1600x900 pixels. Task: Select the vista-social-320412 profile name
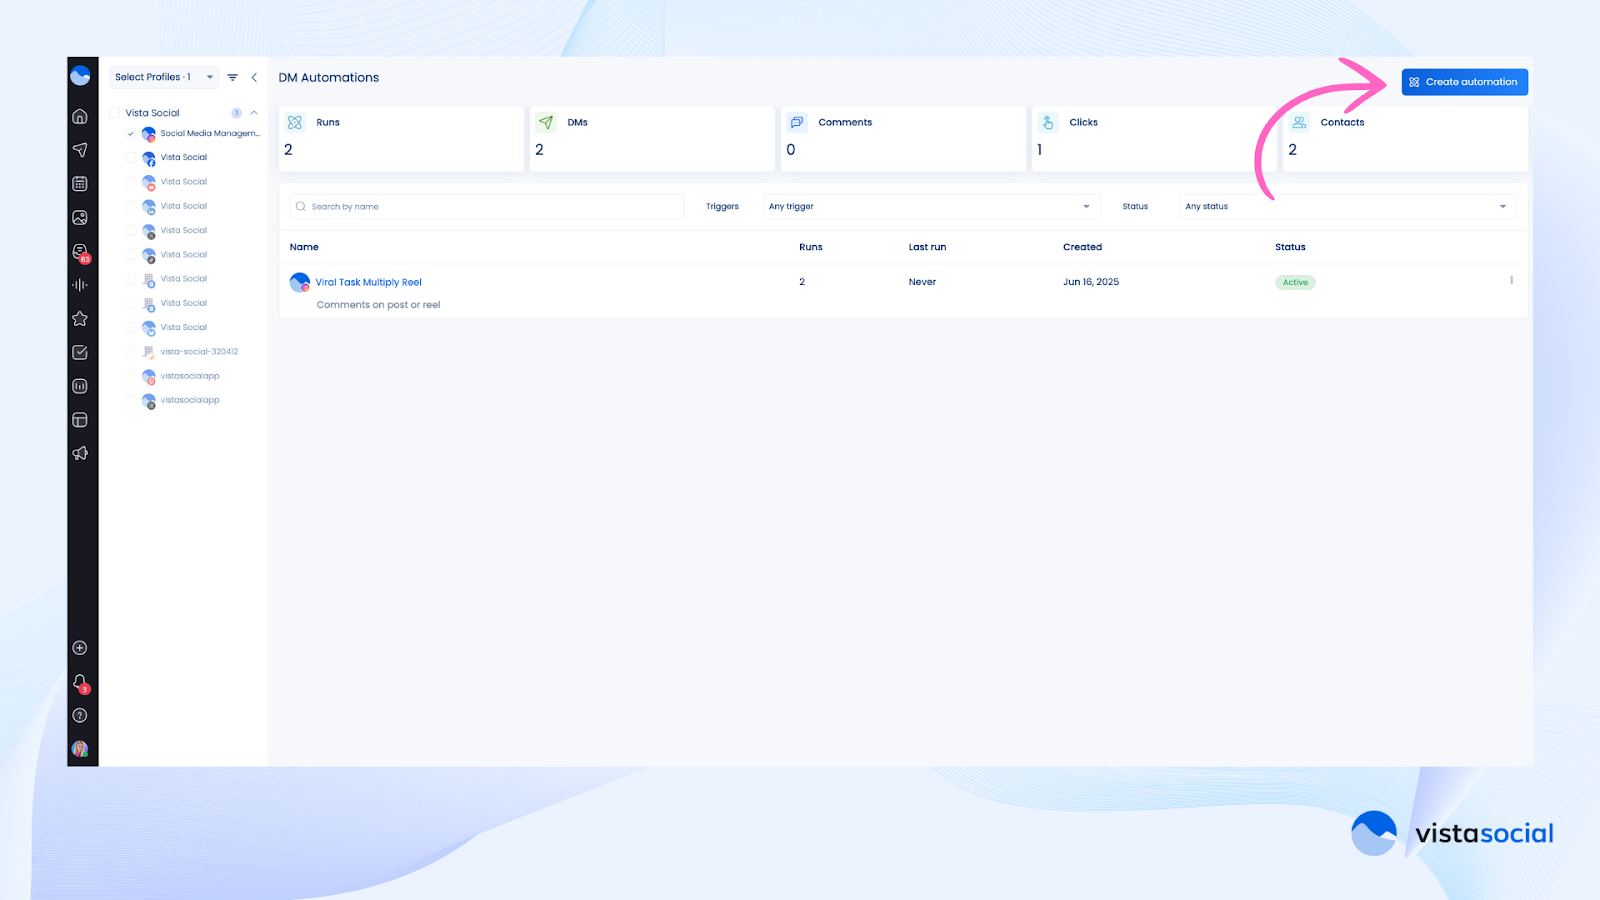199,352
